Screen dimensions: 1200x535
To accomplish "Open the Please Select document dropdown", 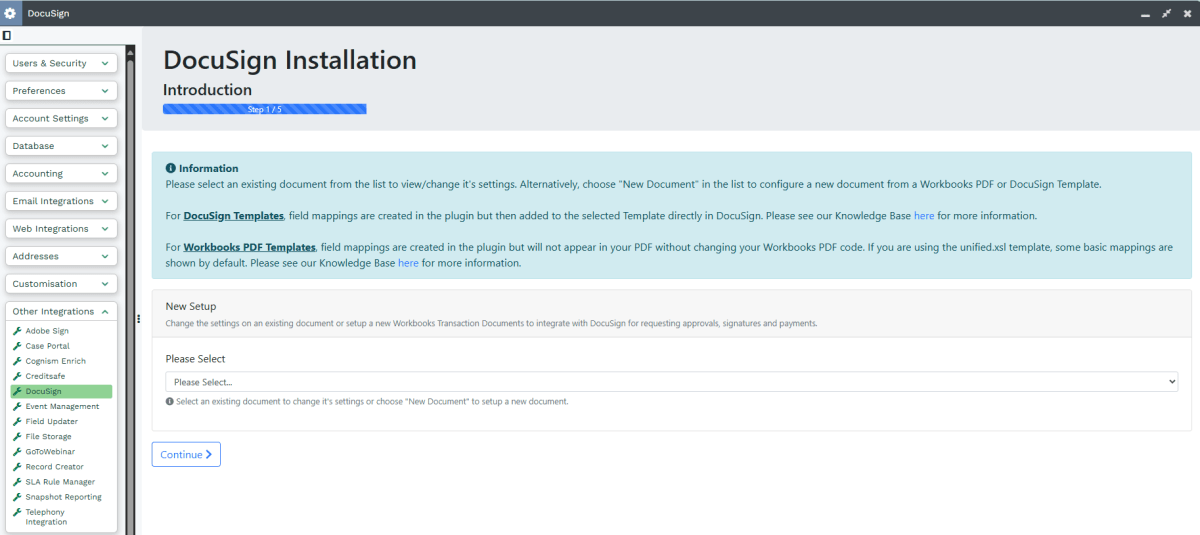I will [671, 382].
